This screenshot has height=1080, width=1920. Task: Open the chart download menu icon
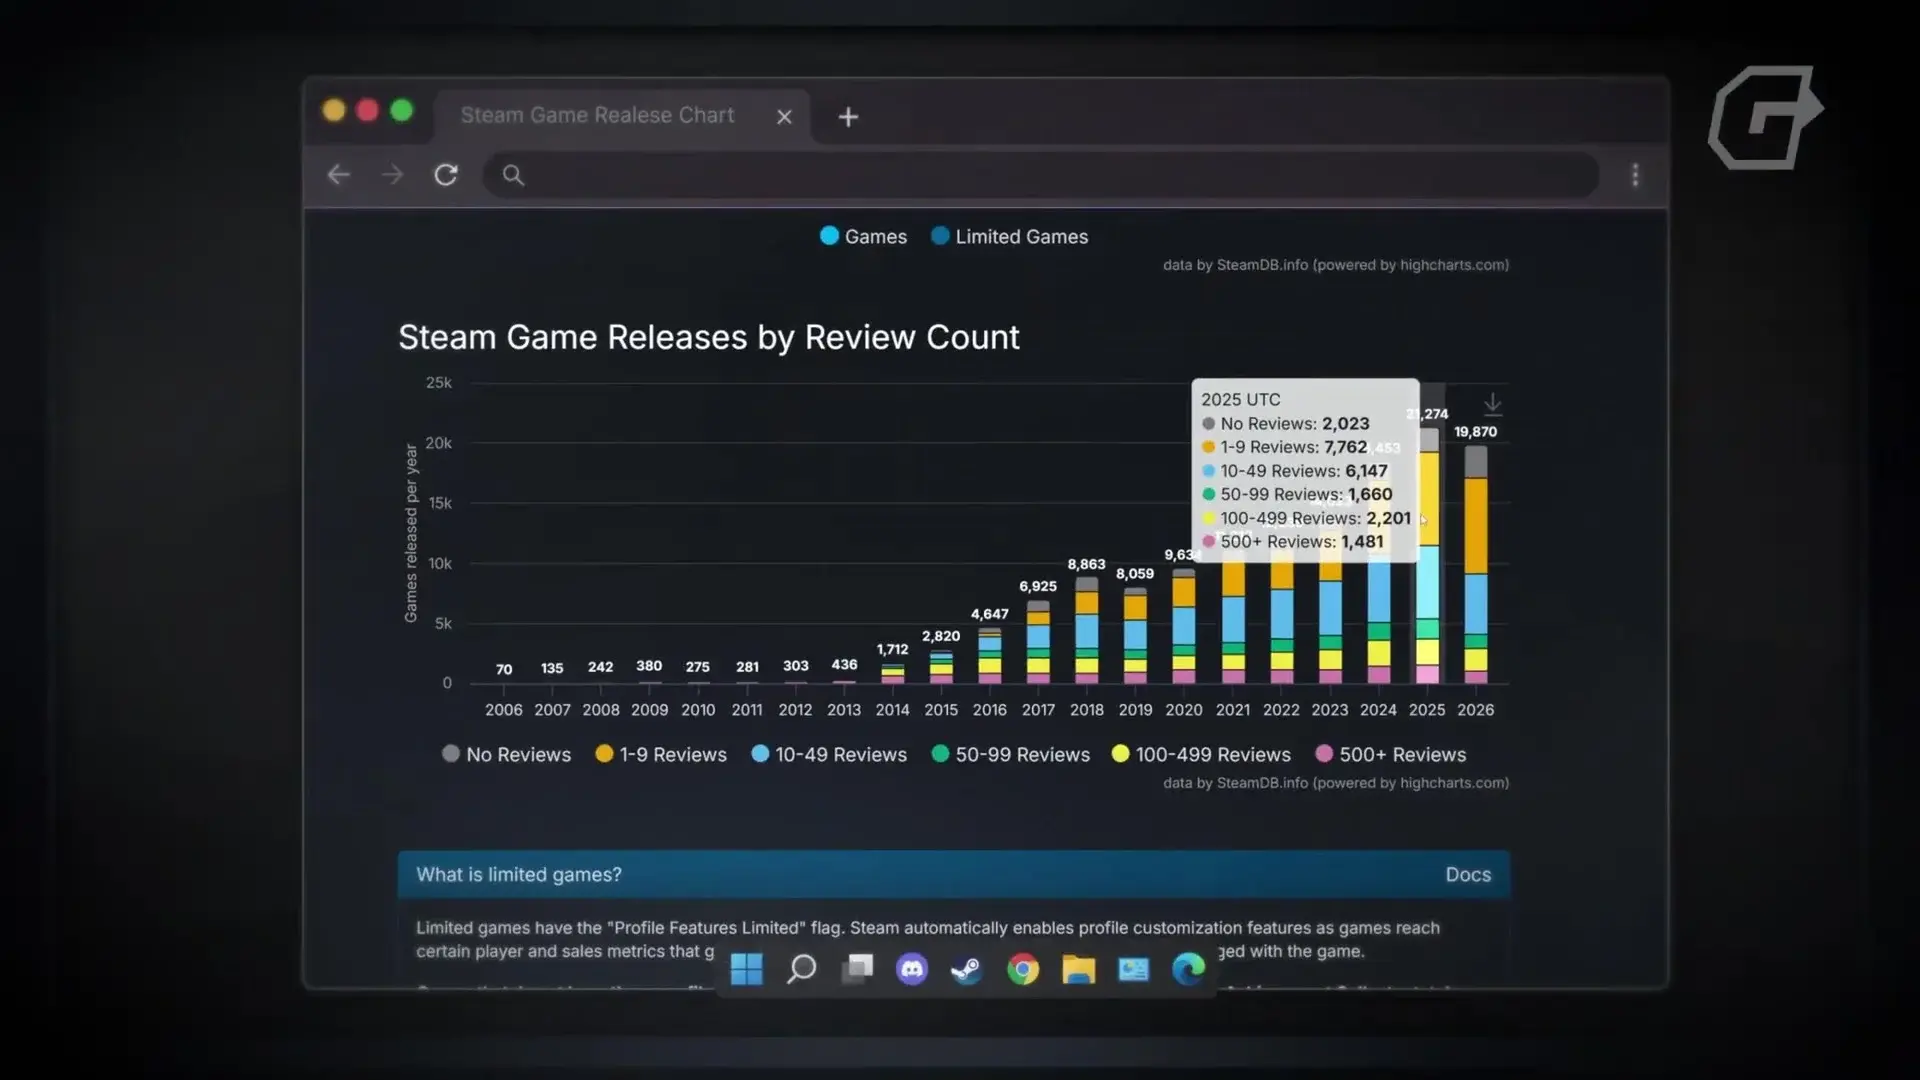click(x=1492, y=404)
